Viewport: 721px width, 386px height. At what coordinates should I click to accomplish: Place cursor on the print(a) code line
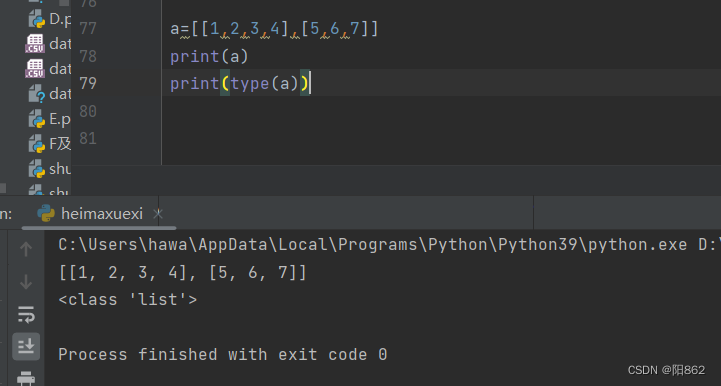pyautogui.click(x=209, y=56)
